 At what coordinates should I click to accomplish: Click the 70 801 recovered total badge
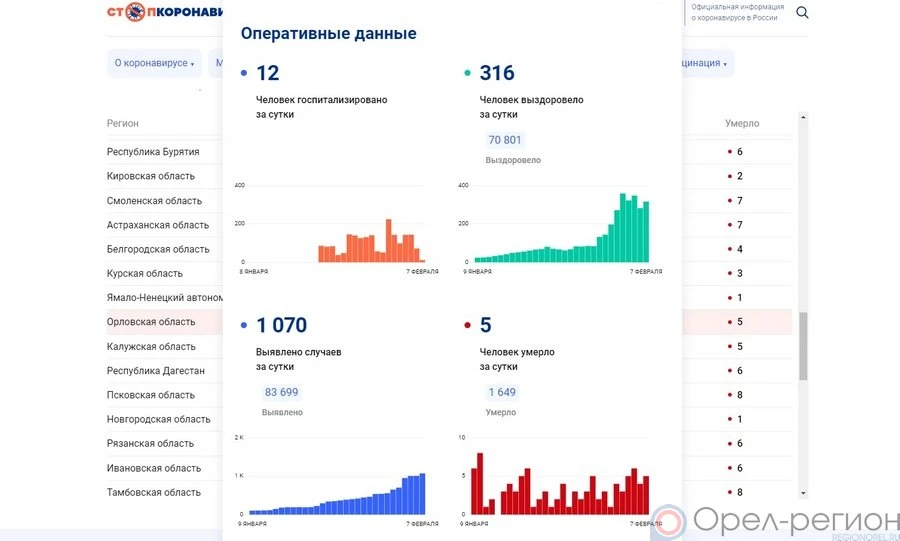[505, 140]
